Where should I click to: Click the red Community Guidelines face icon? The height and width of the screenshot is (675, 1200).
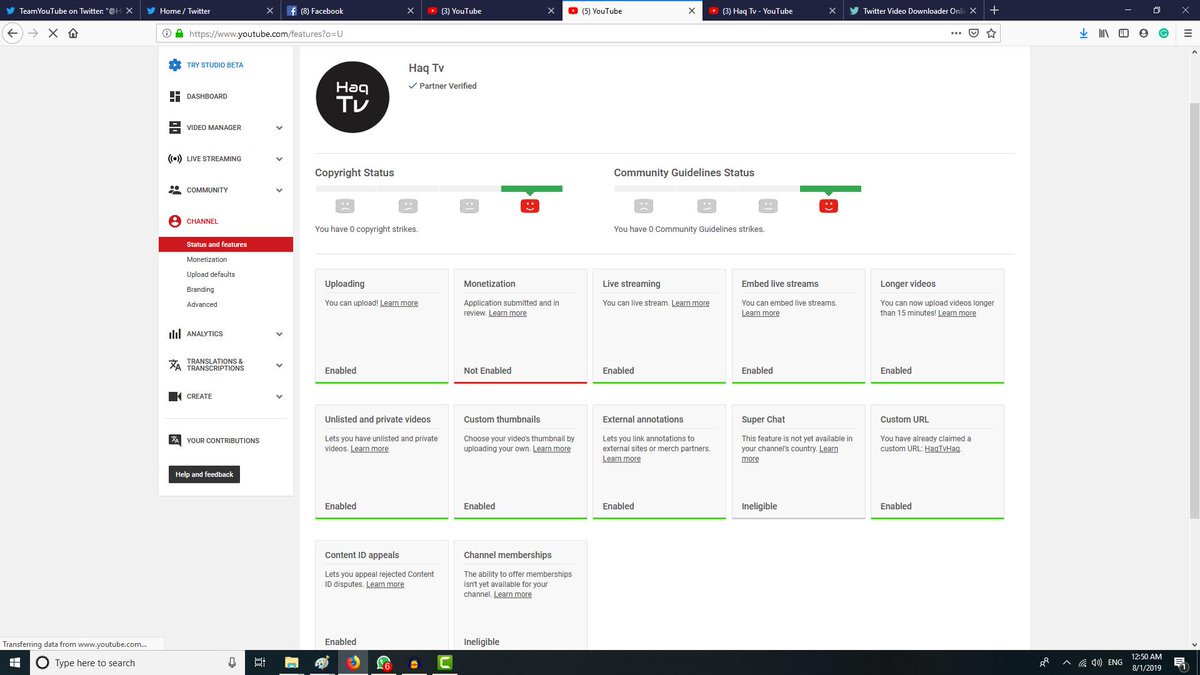pos(828,206)
